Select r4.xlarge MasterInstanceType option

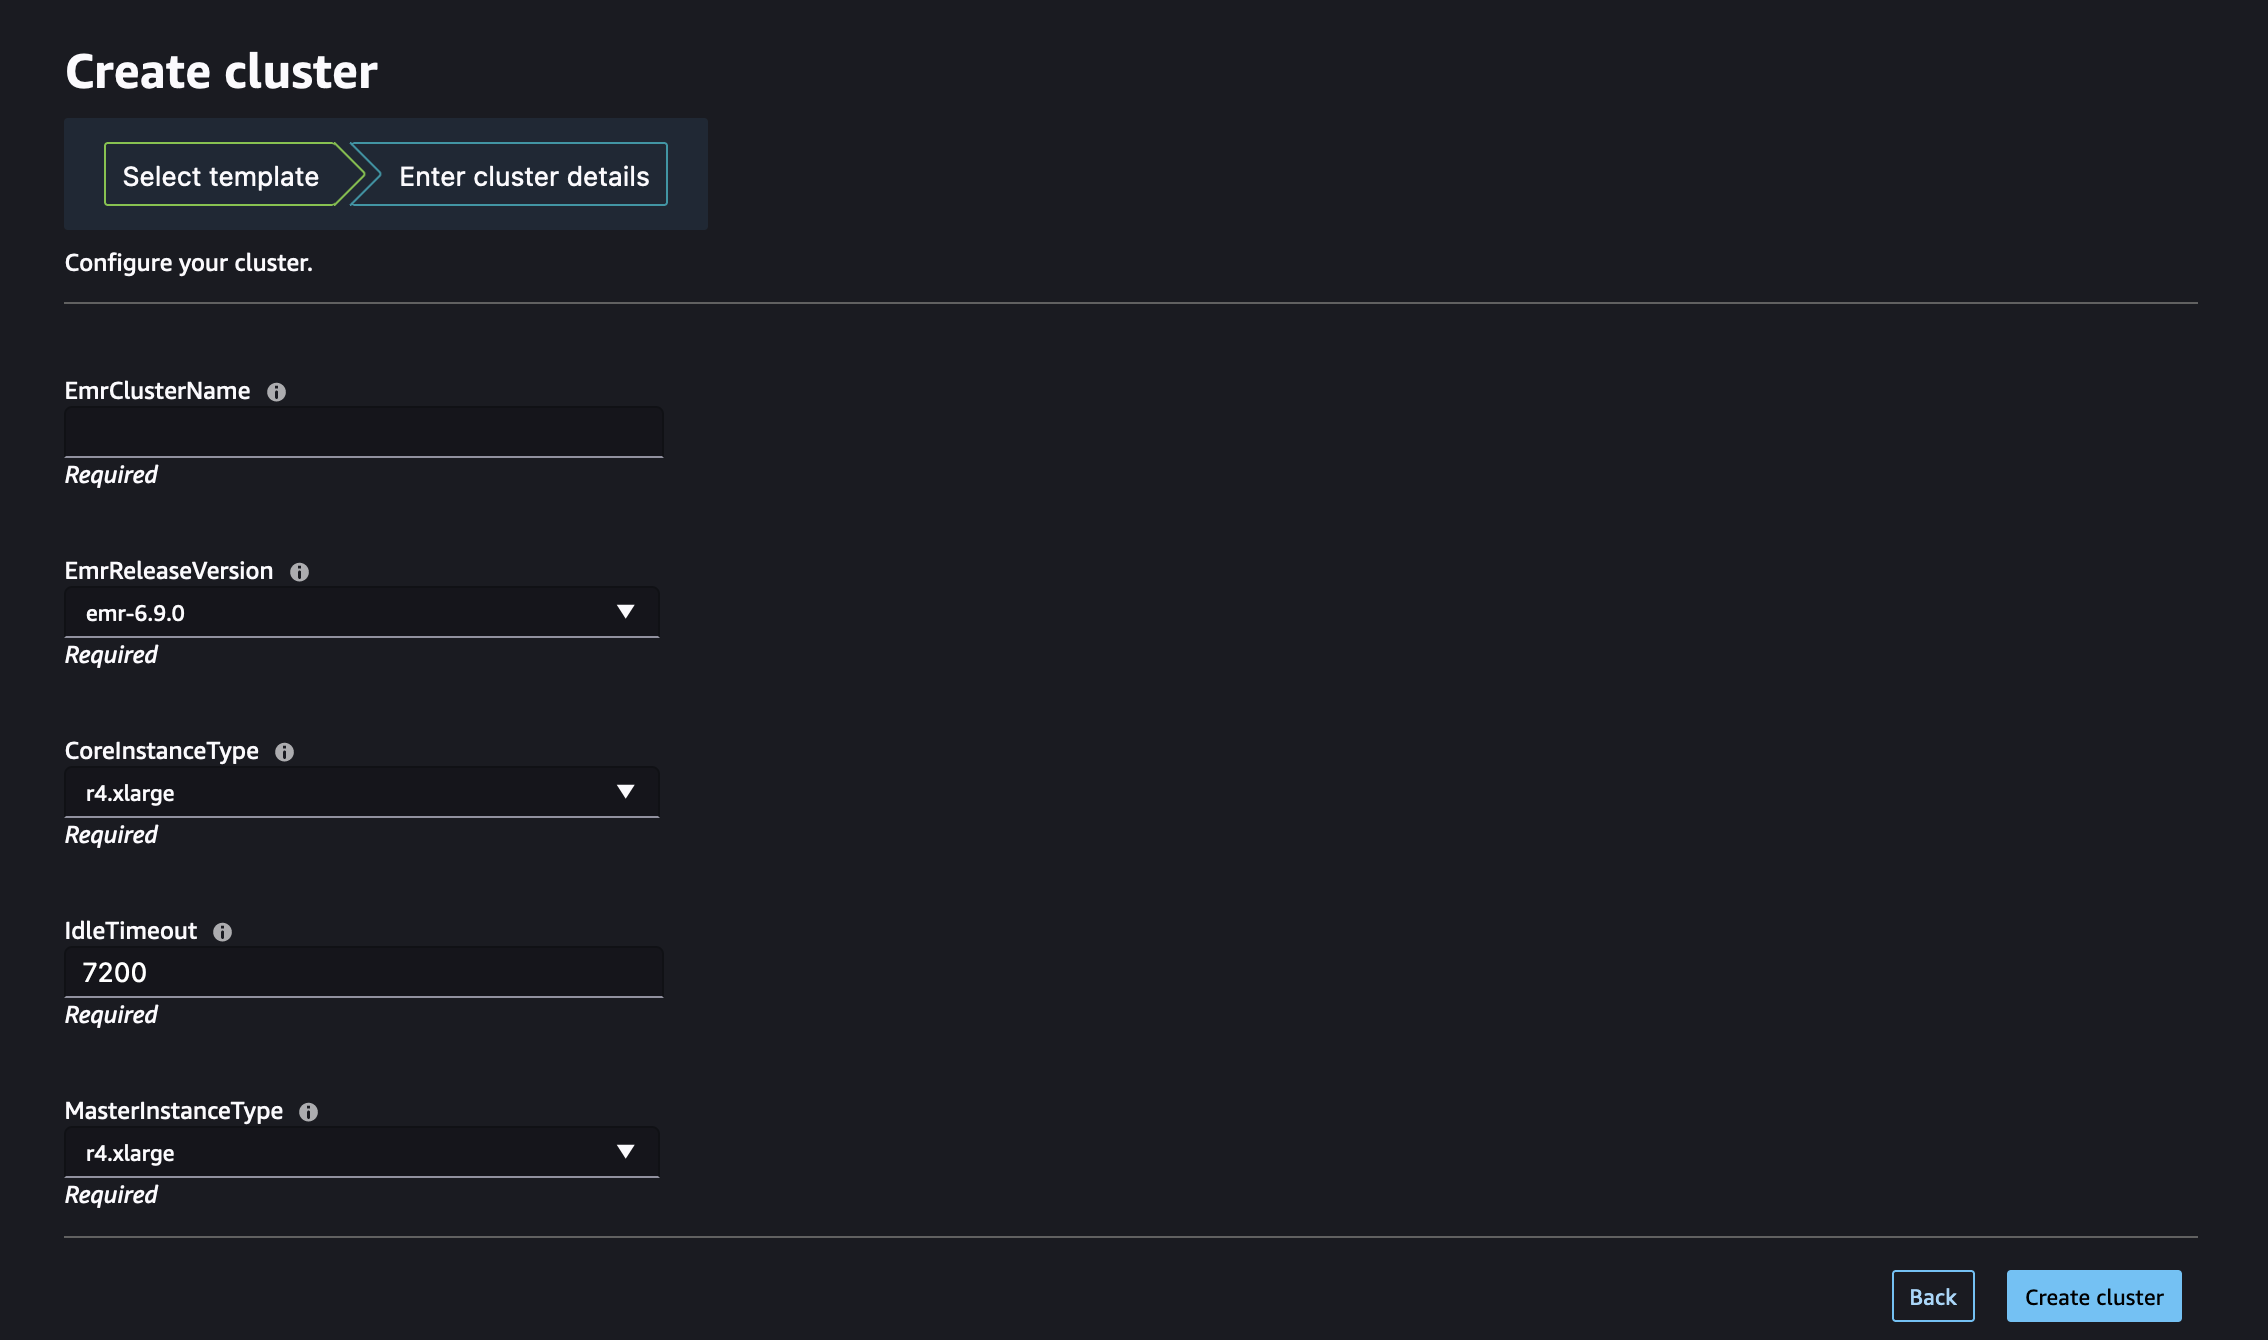(x=359, y=1150)
